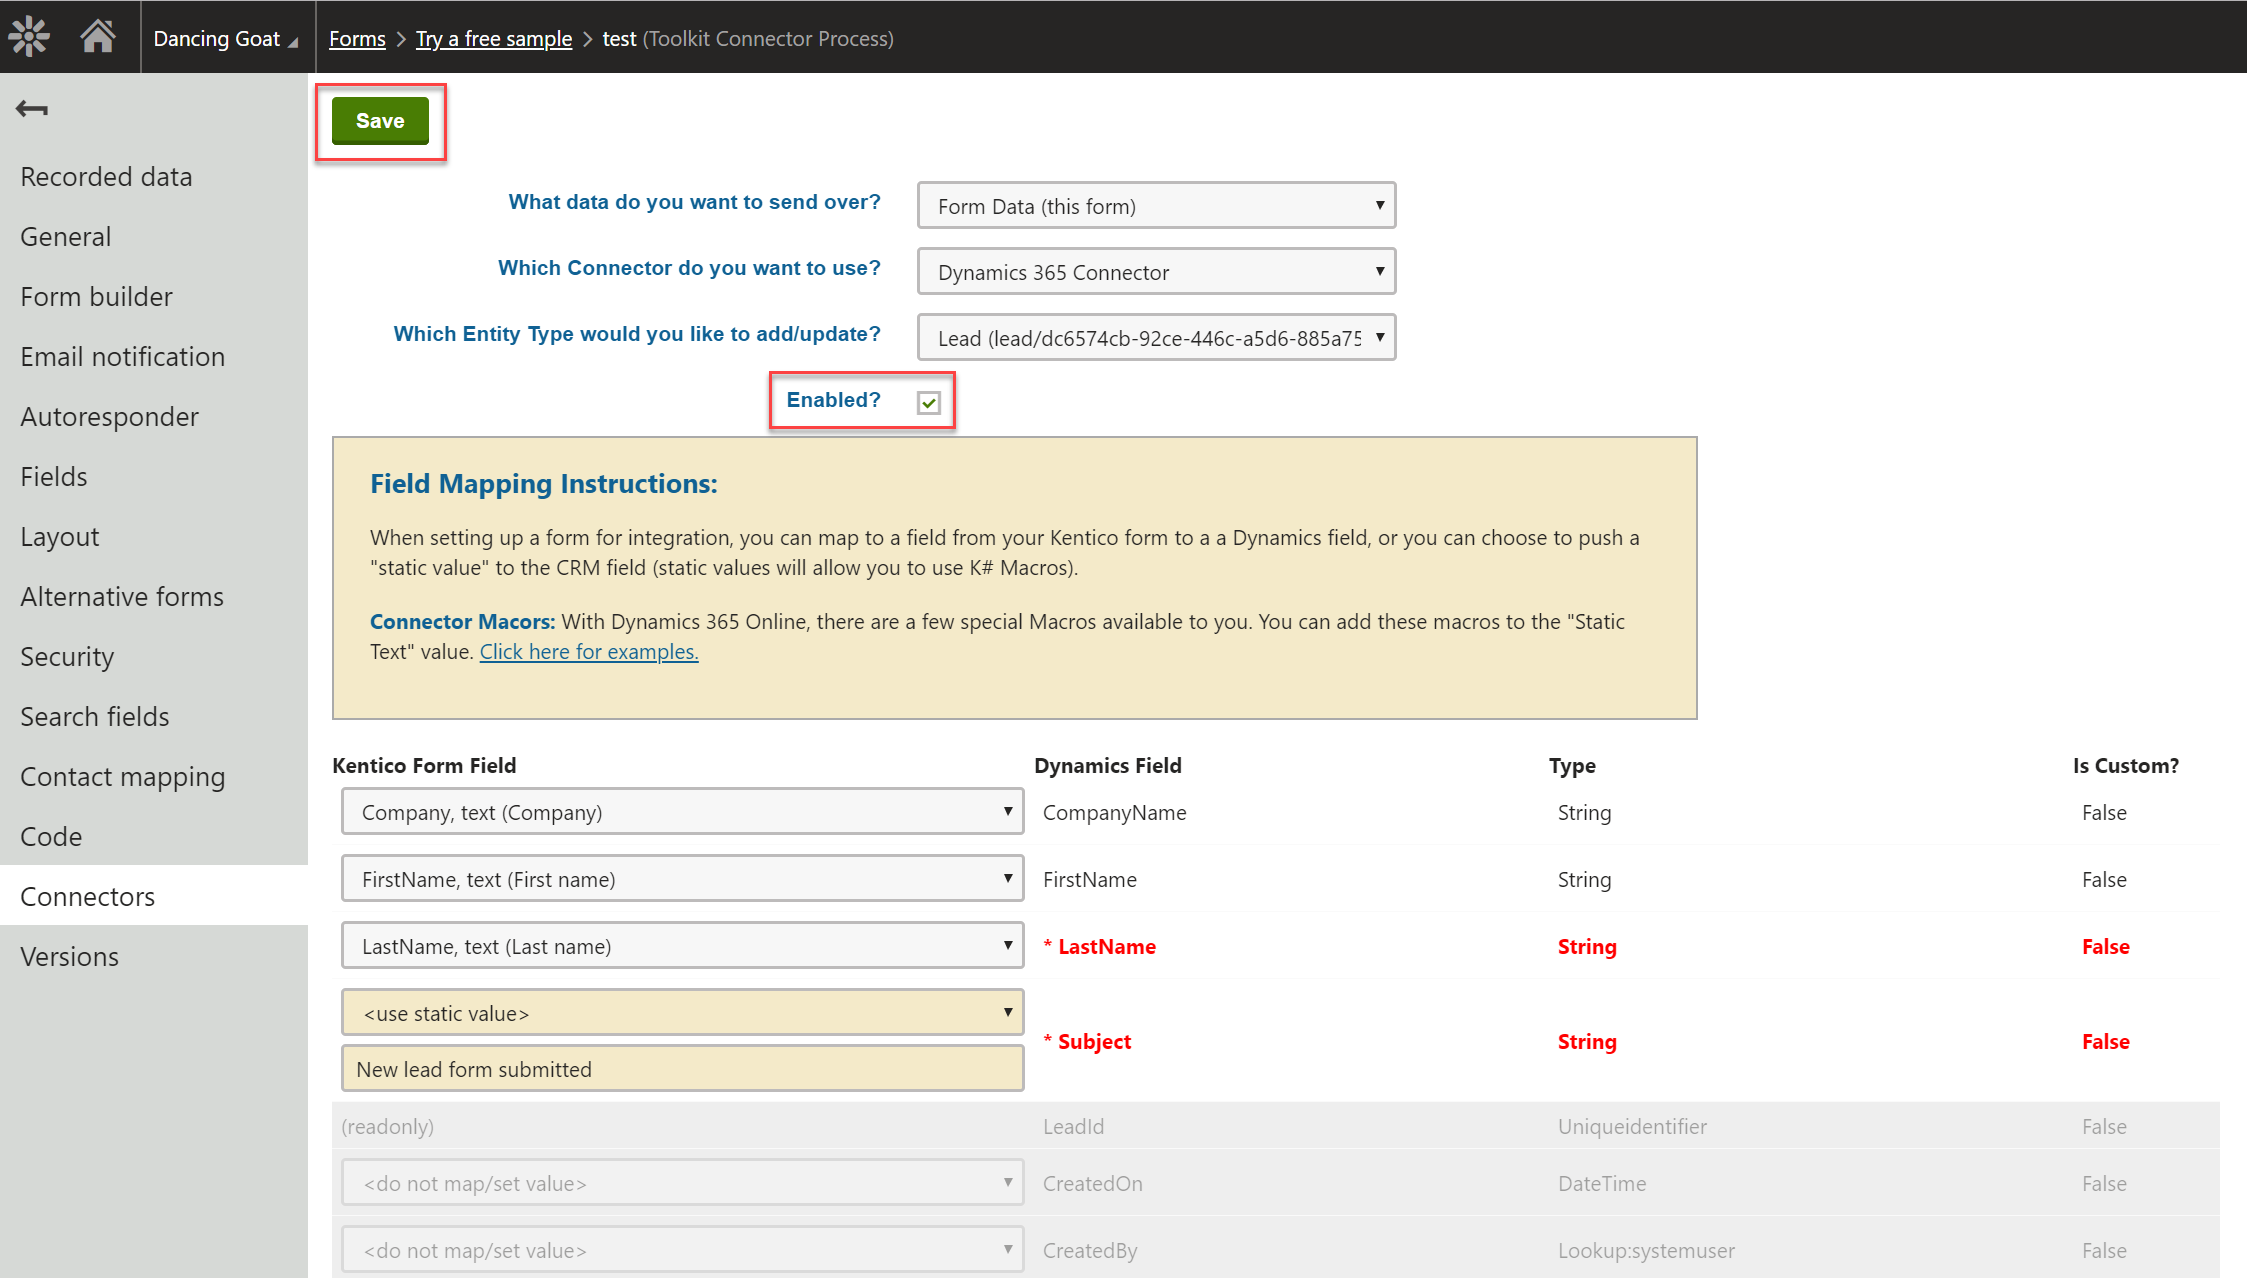Screen dimensions: 2247x1278
Task: Click the Kentico logo icon
Action: click(29, 36)
